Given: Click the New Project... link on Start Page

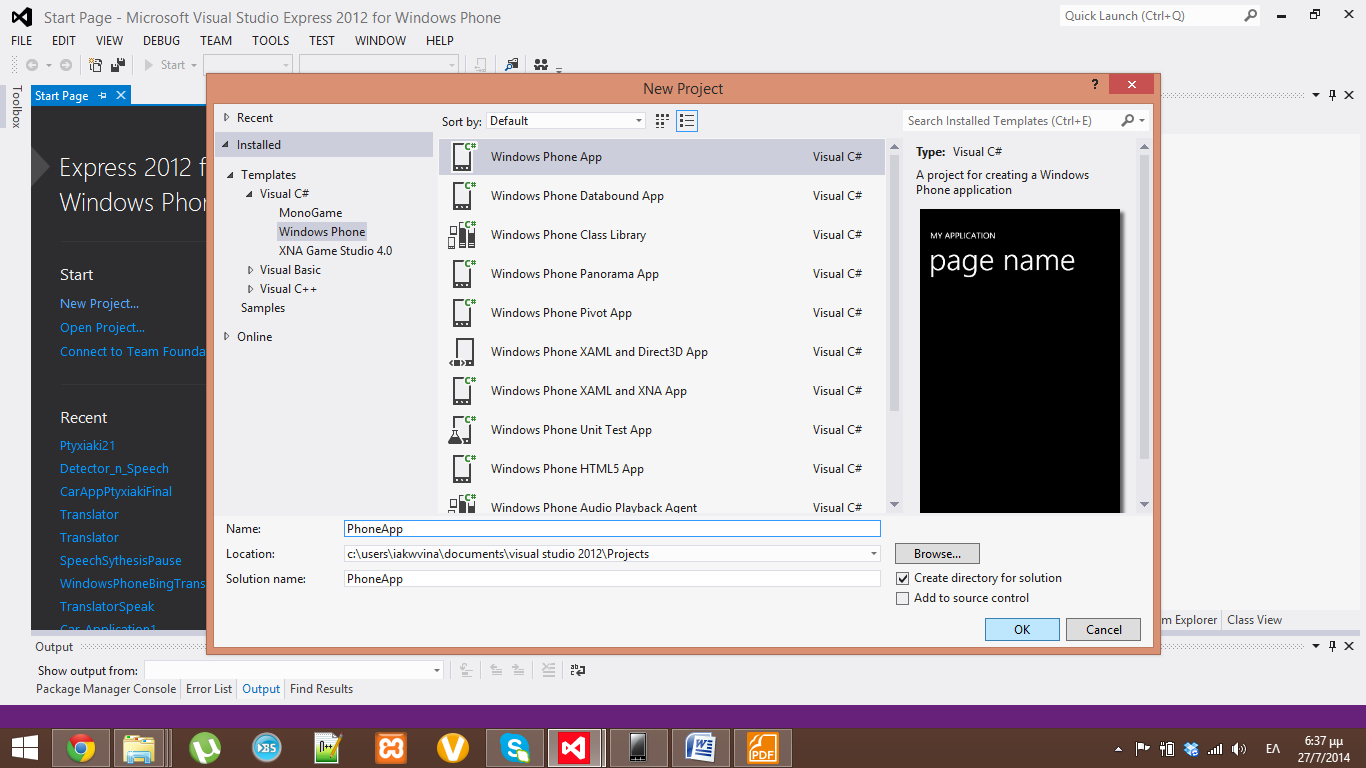Looking at the screenshot, I should 99,304.
